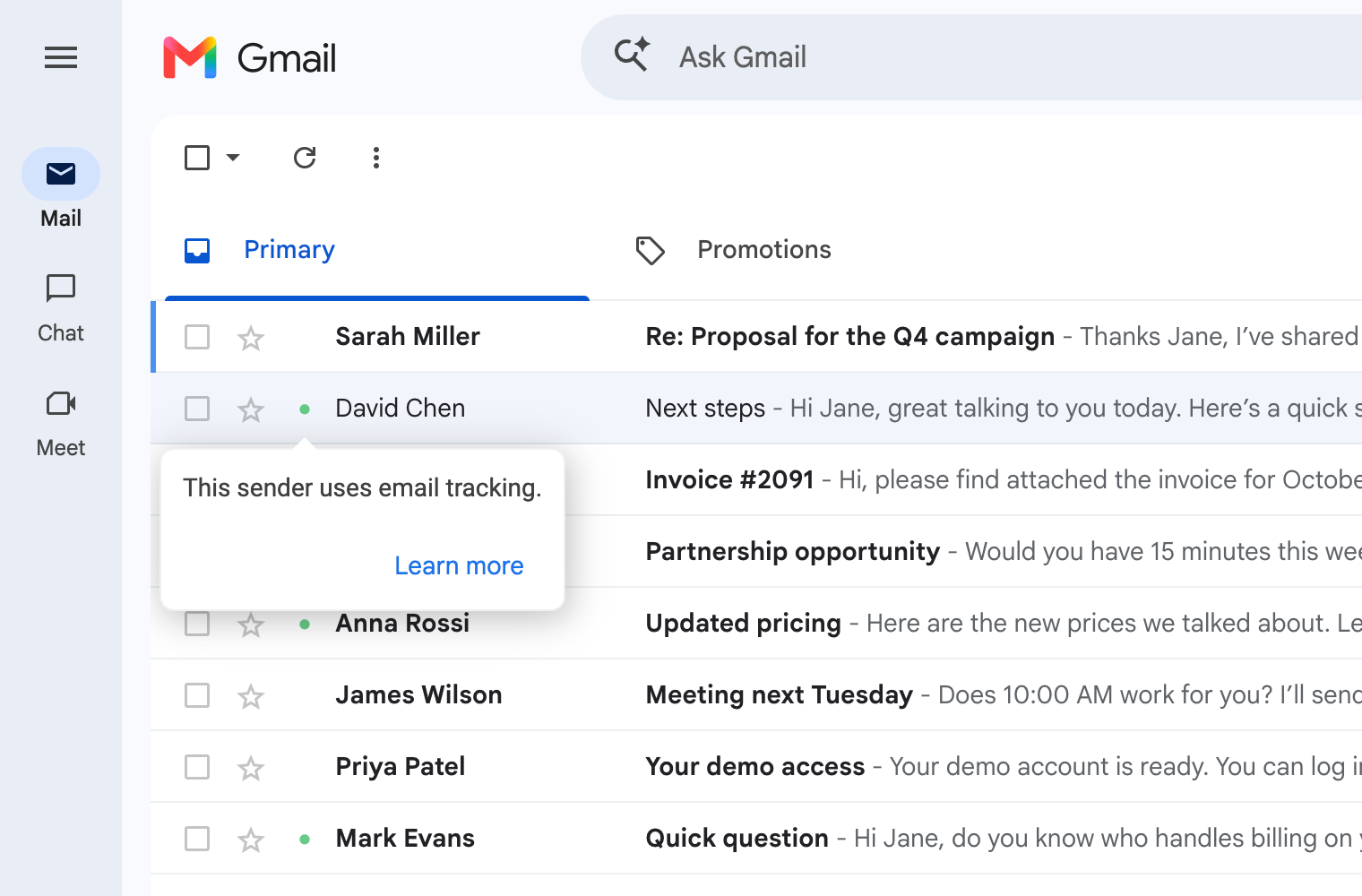Screen dimensions: 1362x896
Task: Click the green tracking dot beside David Chen
Action: point(304,409)
